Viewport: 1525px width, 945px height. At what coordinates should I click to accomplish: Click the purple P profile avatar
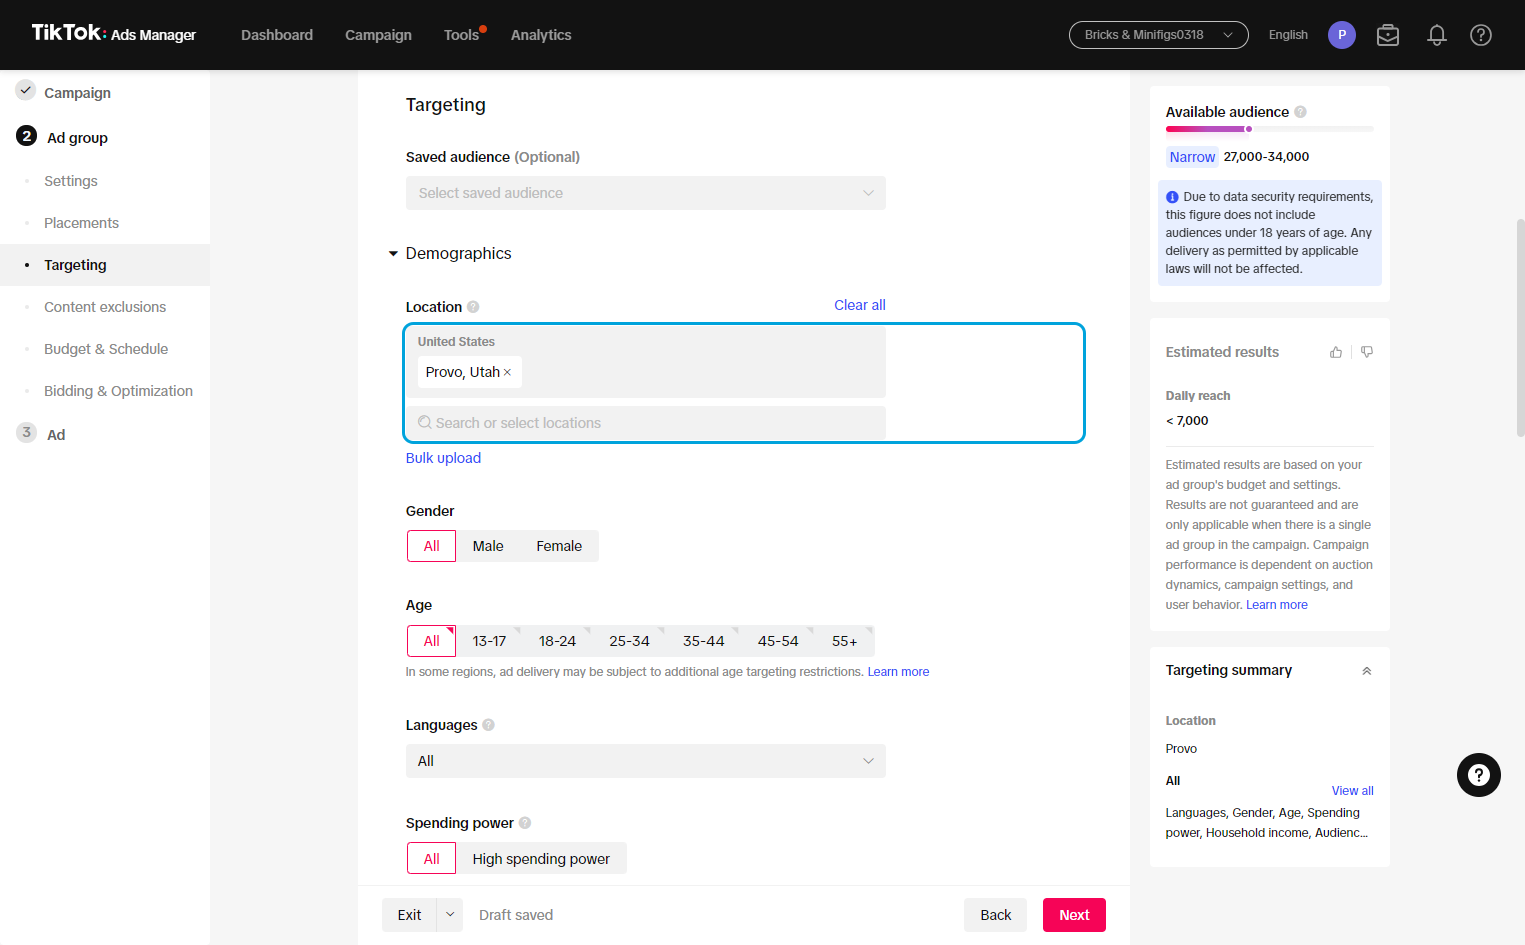pyautogui.click(x=1342, y=35)
